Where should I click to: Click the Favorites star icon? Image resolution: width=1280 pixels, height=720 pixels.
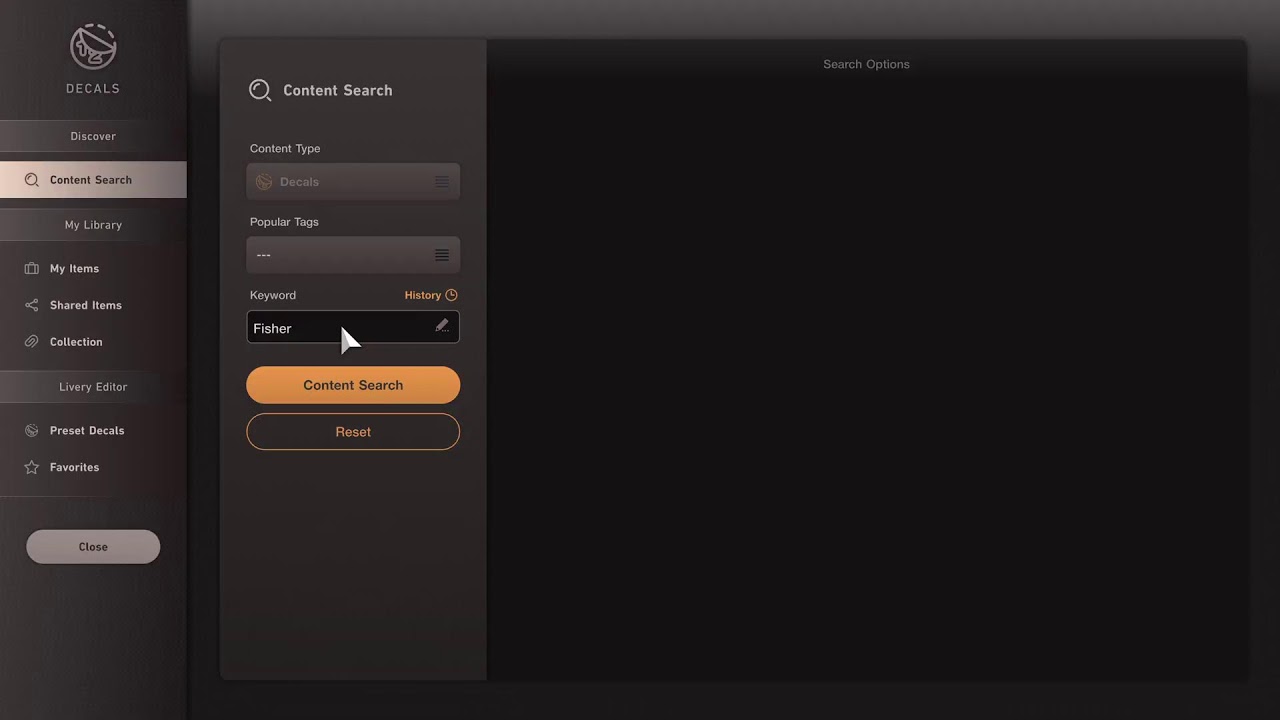32,467
